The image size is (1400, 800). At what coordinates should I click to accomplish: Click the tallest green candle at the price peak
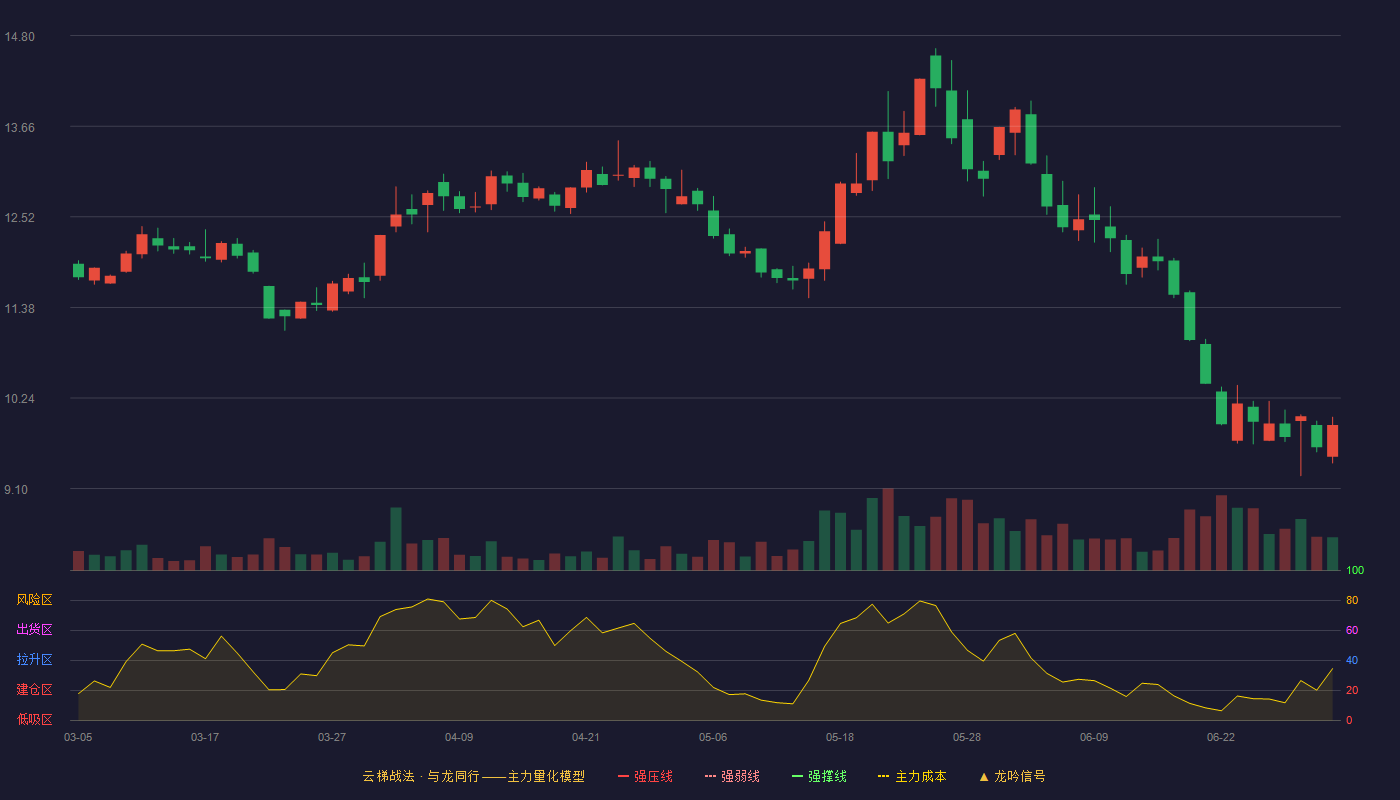(x=936, y=72)
